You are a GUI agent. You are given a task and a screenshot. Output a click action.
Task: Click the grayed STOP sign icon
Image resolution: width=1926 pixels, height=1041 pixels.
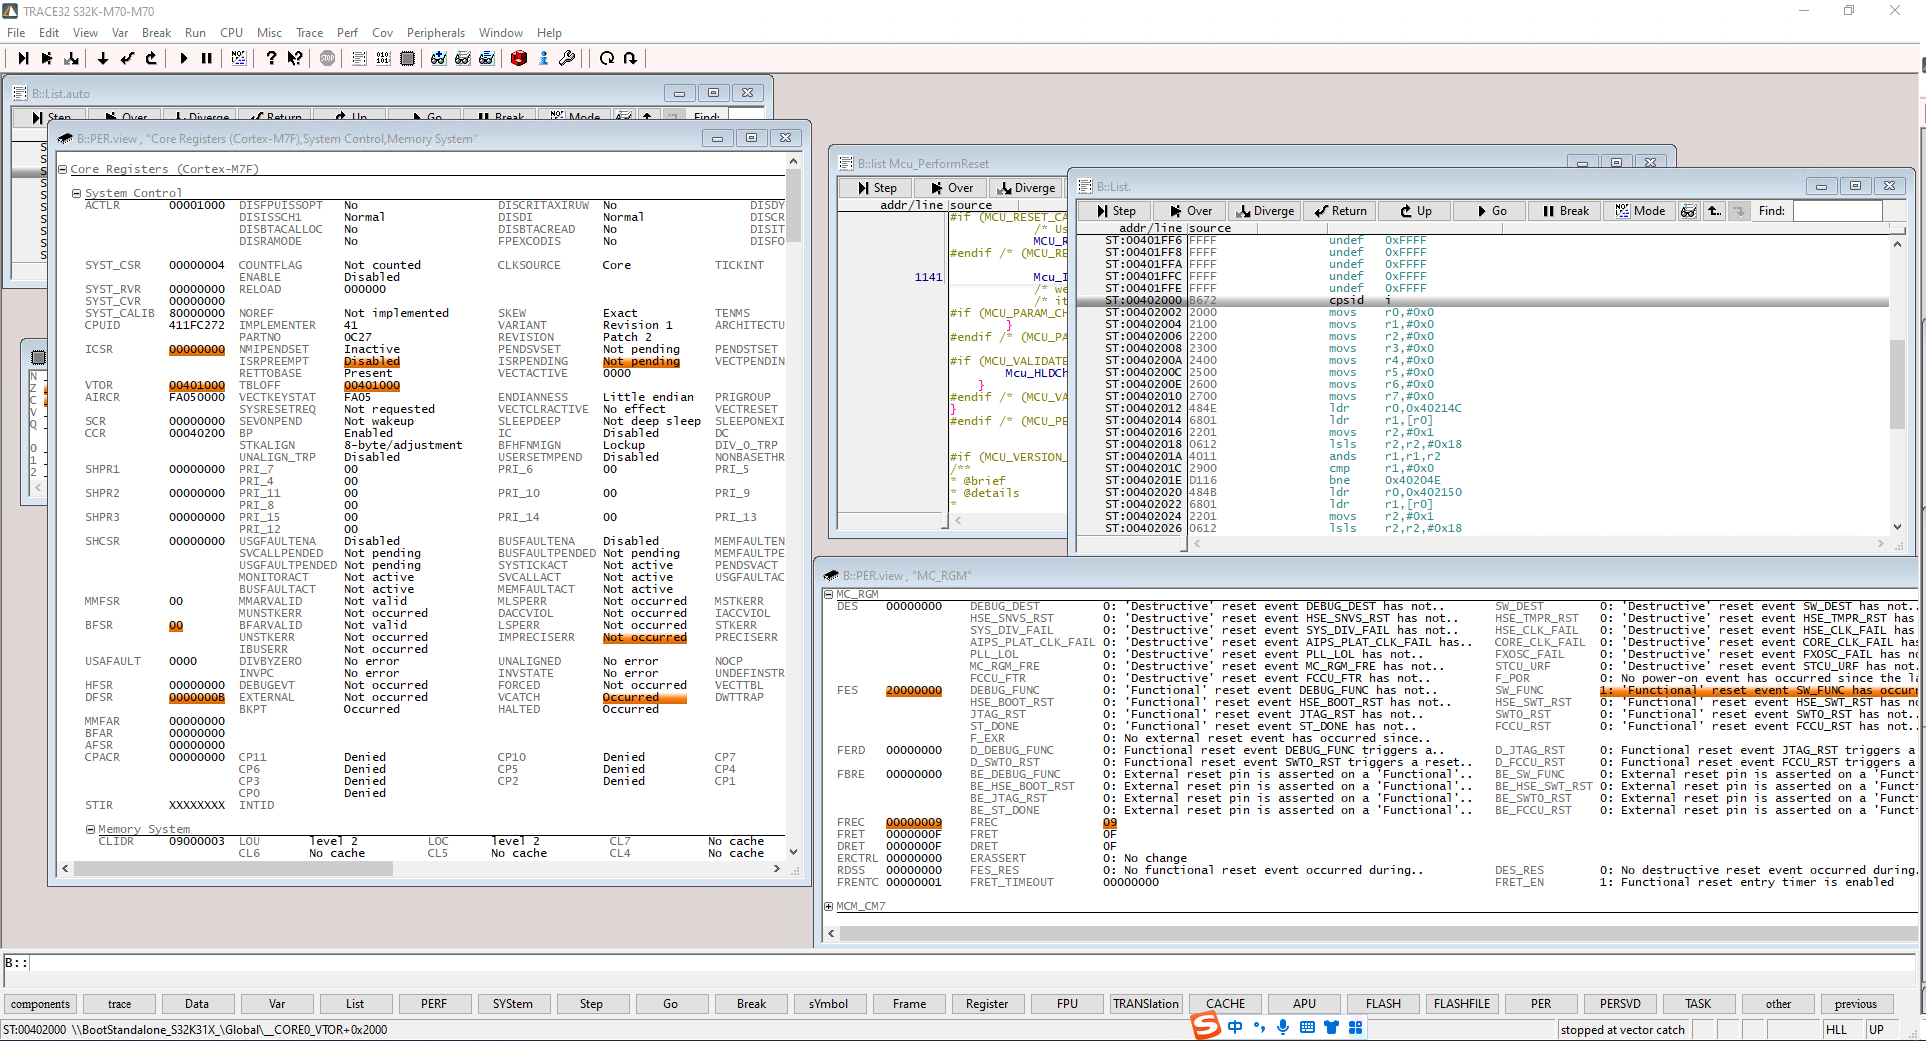pos(327,58)
